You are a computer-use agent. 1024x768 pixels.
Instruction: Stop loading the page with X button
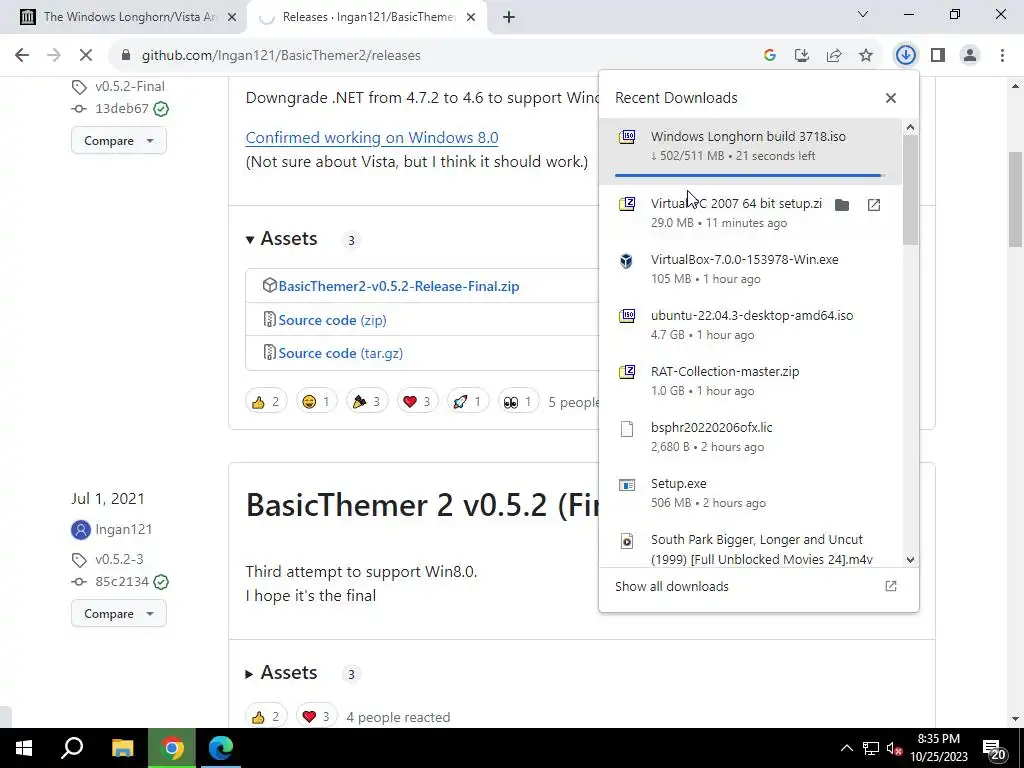click(86, 56)
